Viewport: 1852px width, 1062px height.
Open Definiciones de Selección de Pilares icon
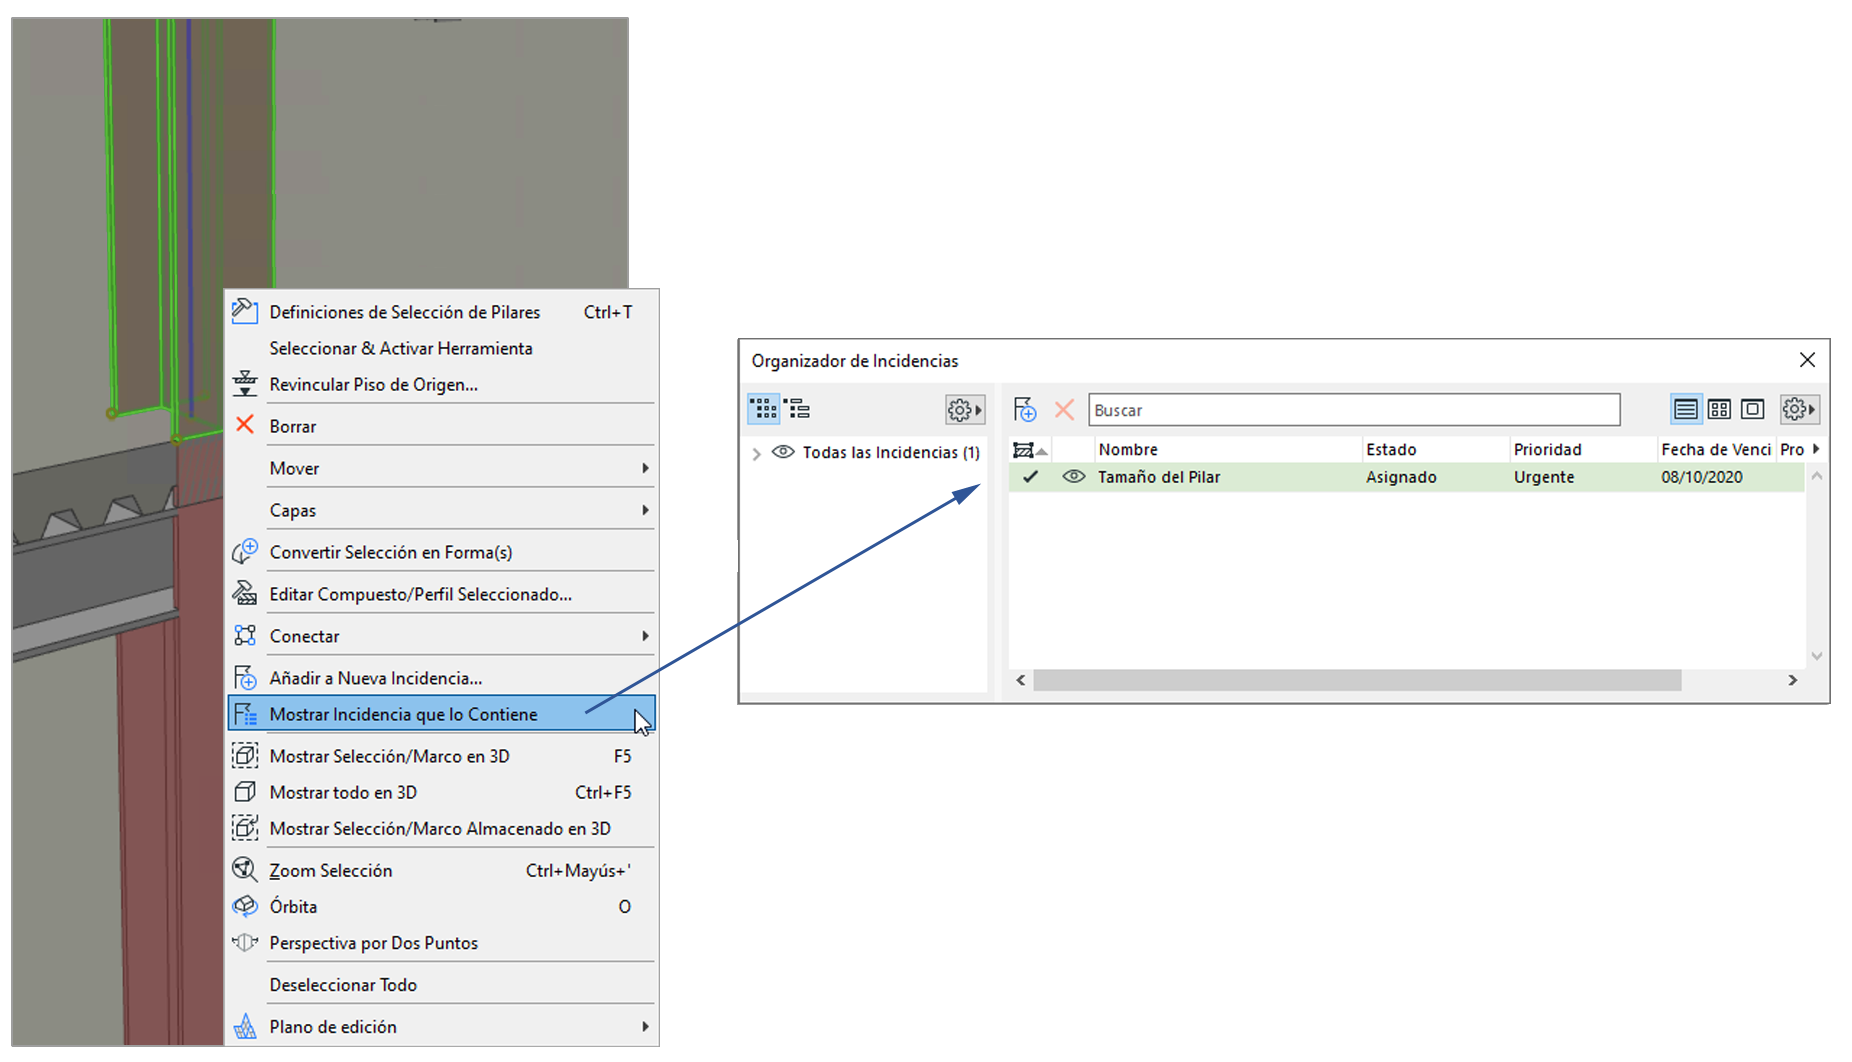pyautogui.click(x=245, y=311)
